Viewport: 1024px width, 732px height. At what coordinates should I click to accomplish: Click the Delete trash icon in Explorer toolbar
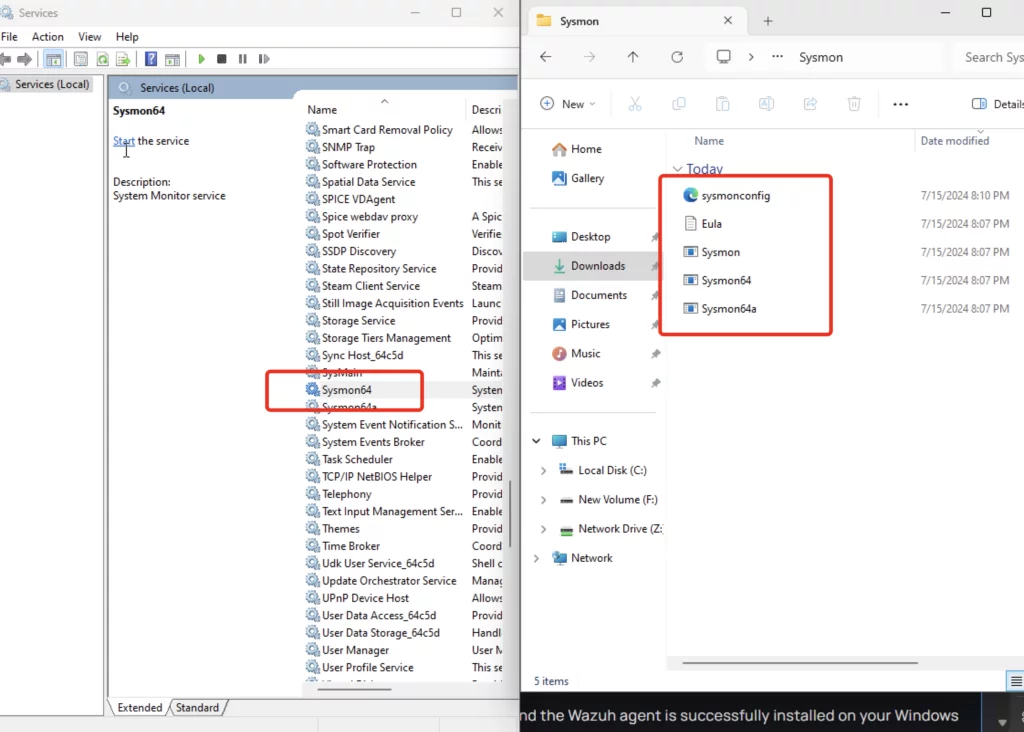854,104
